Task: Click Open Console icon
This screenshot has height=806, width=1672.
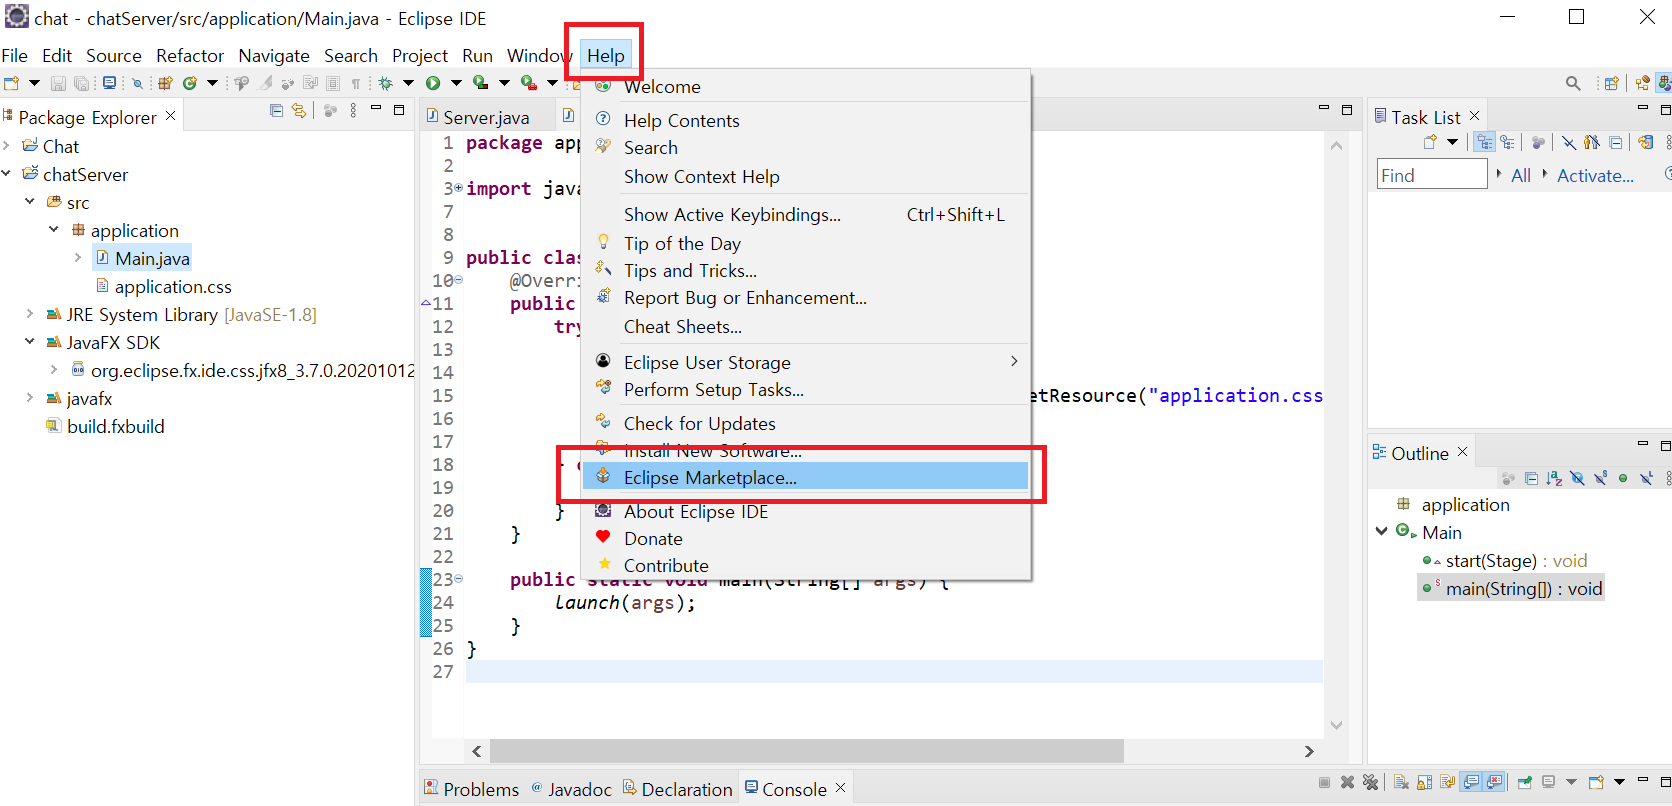Action: tap(1596, 782)
